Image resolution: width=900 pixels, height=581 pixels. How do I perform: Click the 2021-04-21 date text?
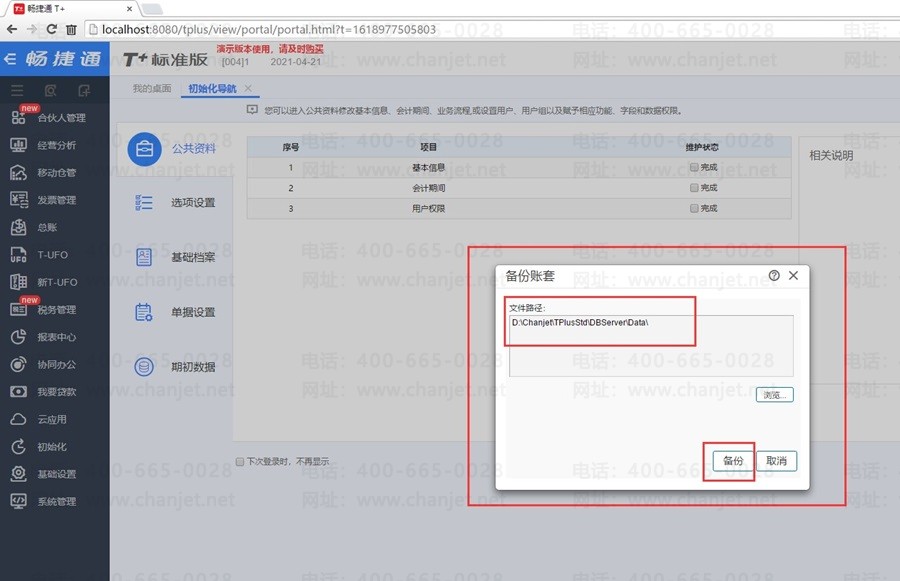(x=296, y=62)
